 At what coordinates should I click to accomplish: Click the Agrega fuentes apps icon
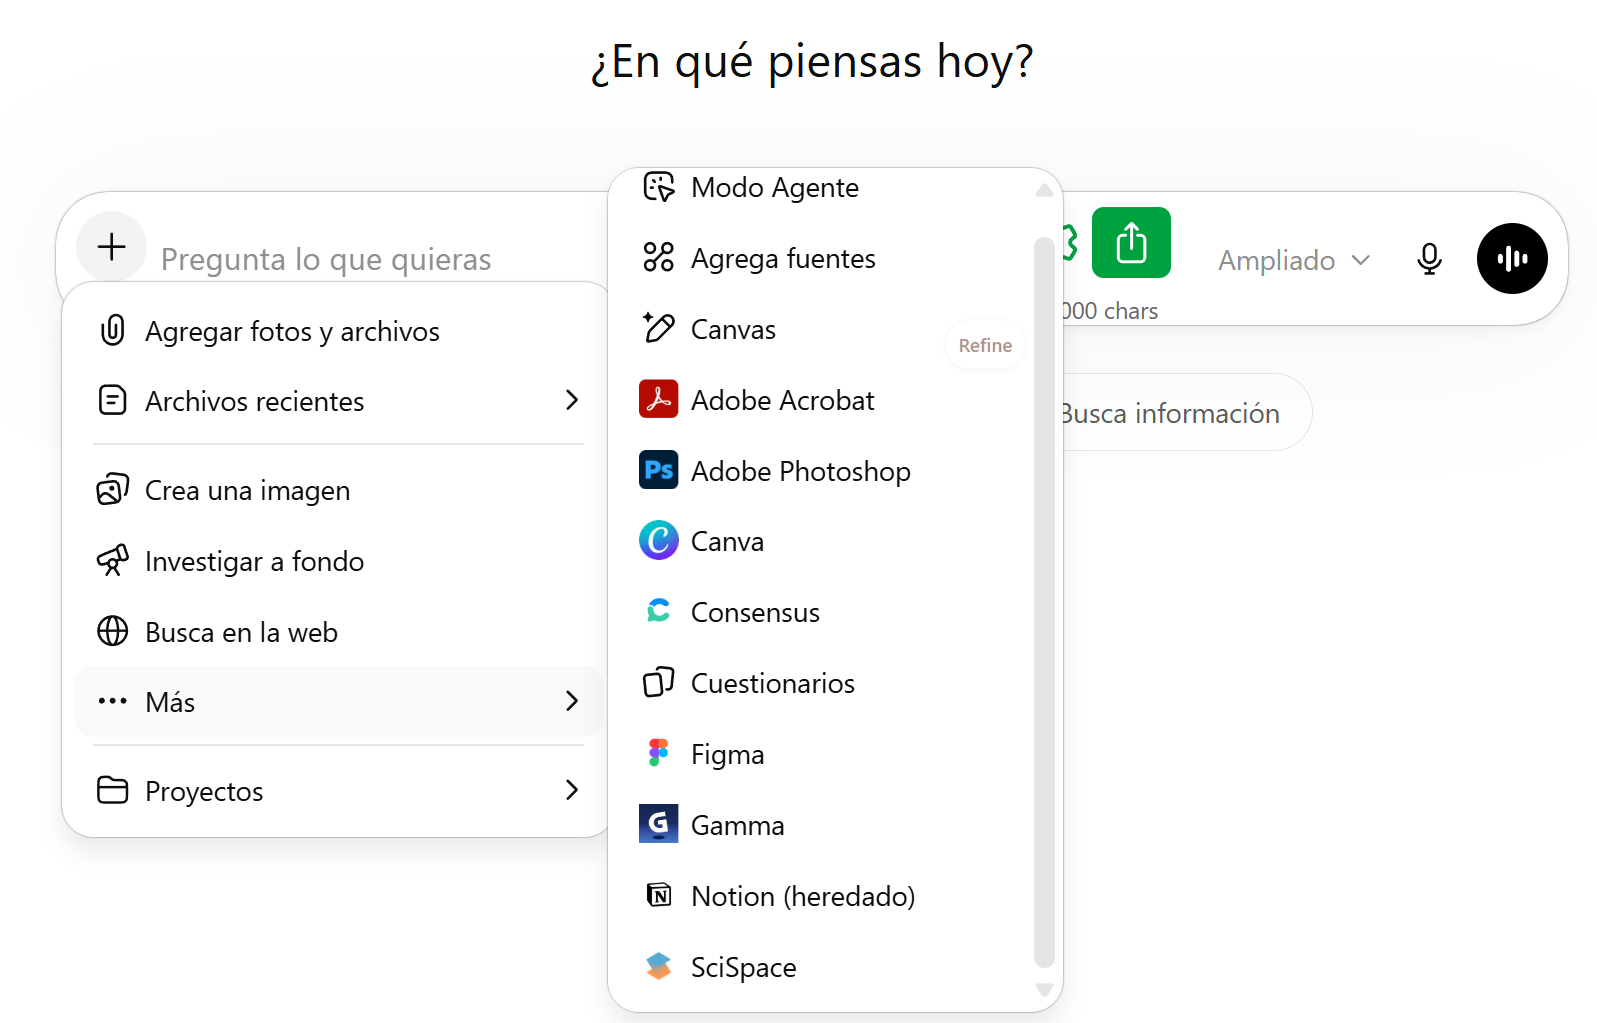pyautogui.click(x=659, y=257)
